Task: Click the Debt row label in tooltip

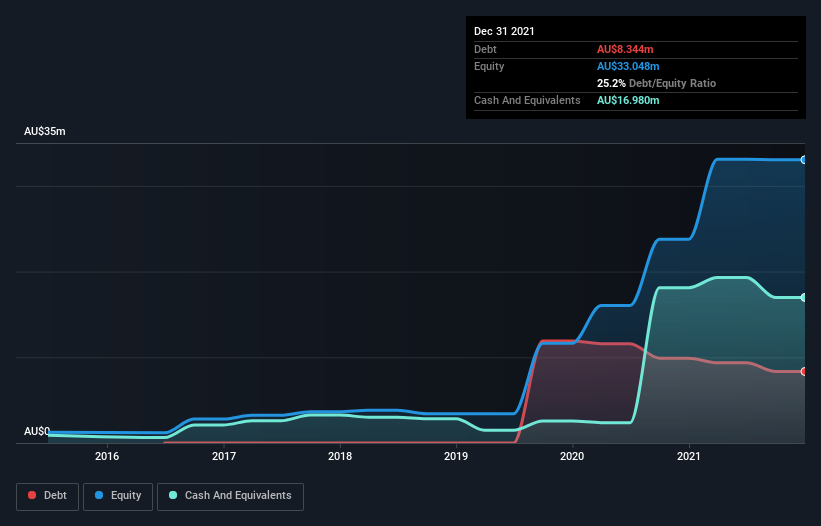Action: point(485,49)
